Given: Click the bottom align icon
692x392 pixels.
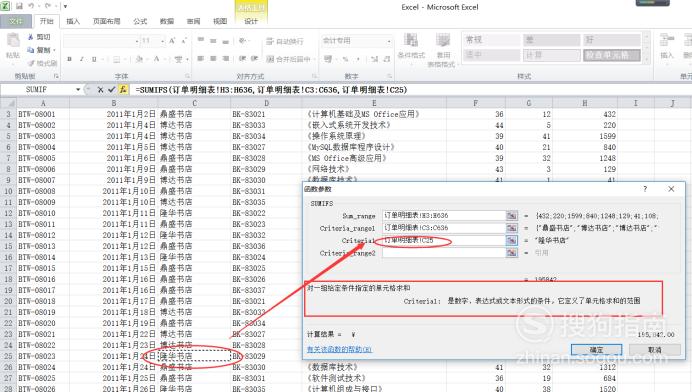Looking at the screenshot, I should [x=226, y=41].
